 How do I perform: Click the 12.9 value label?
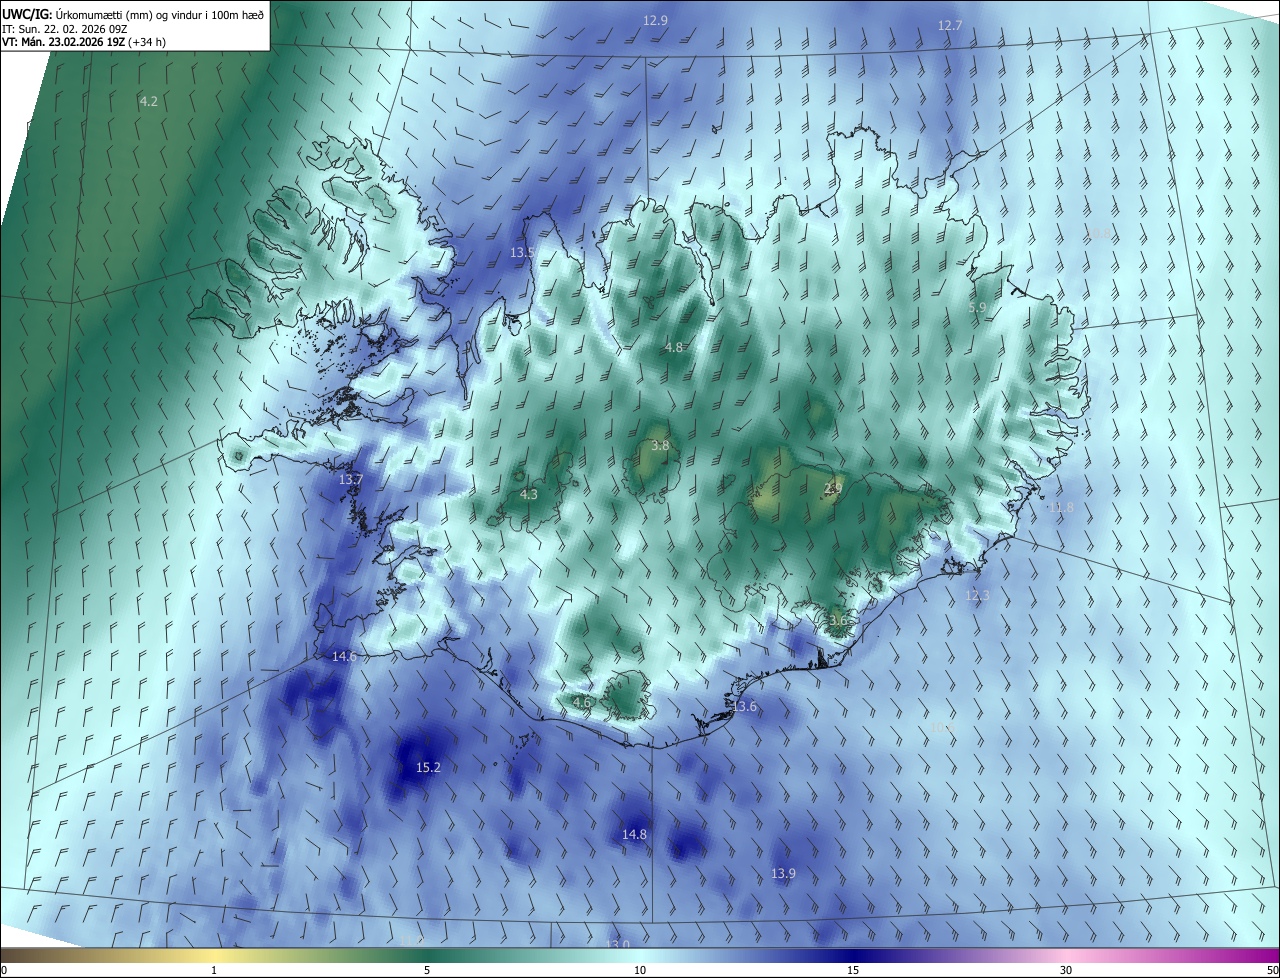[x=655, y=20]
